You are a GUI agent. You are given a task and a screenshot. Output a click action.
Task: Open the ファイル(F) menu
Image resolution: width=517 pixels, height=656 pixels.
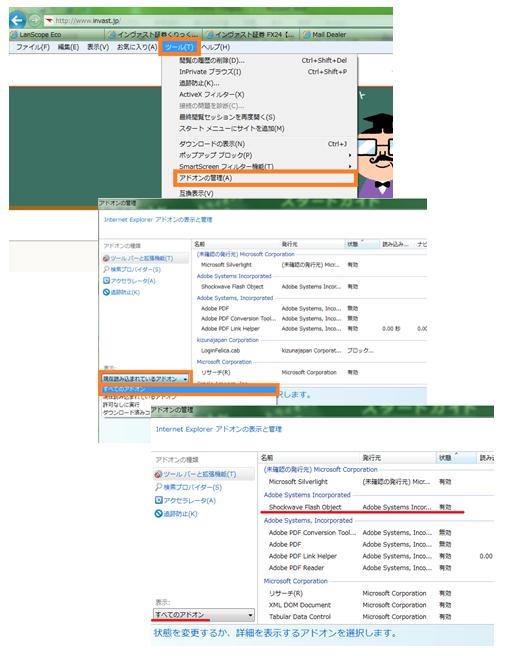(33, 47)
